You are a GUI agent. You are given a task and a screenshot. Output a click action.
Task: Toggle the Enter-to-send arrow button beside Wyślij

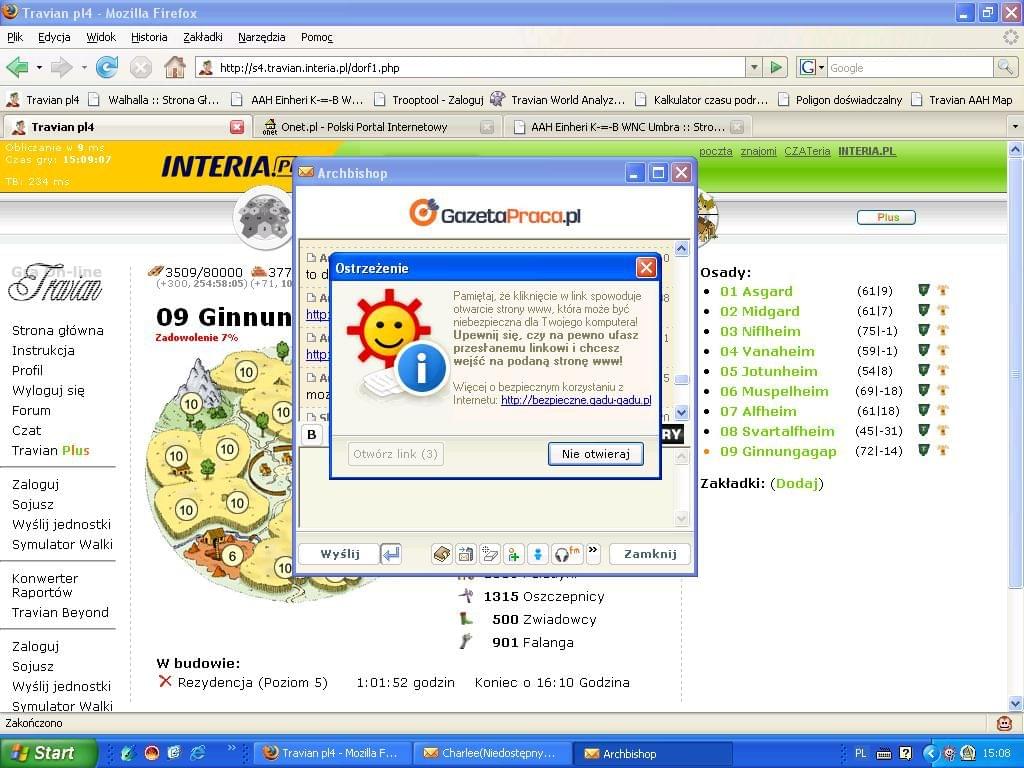(391, 554)
